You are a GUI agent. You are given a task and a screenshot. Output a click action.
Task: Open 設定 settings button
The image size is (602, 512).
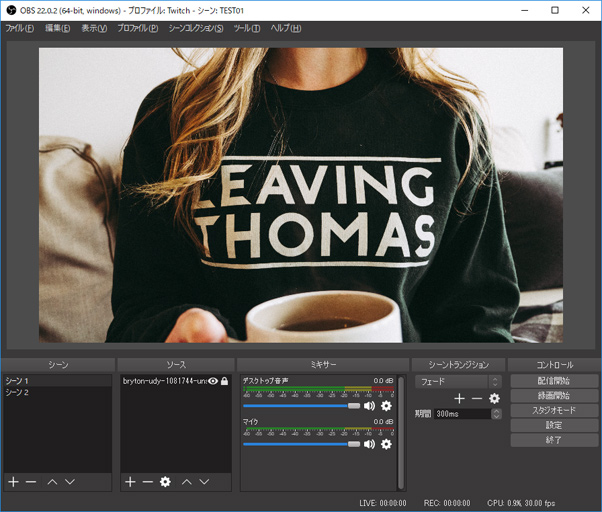point(554,425)
